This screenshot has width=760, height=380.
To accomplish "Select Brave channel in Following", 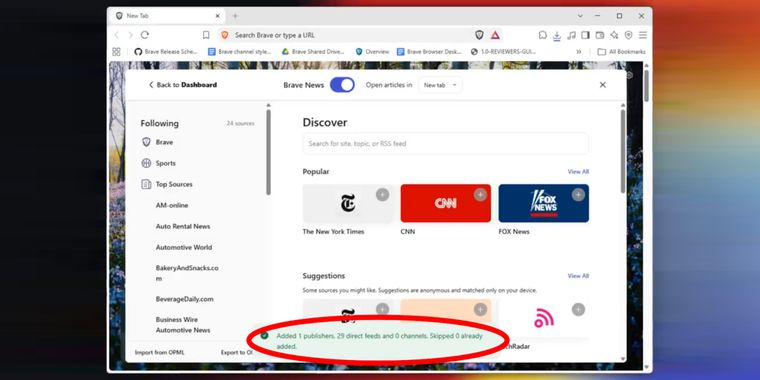I will 164,142.
